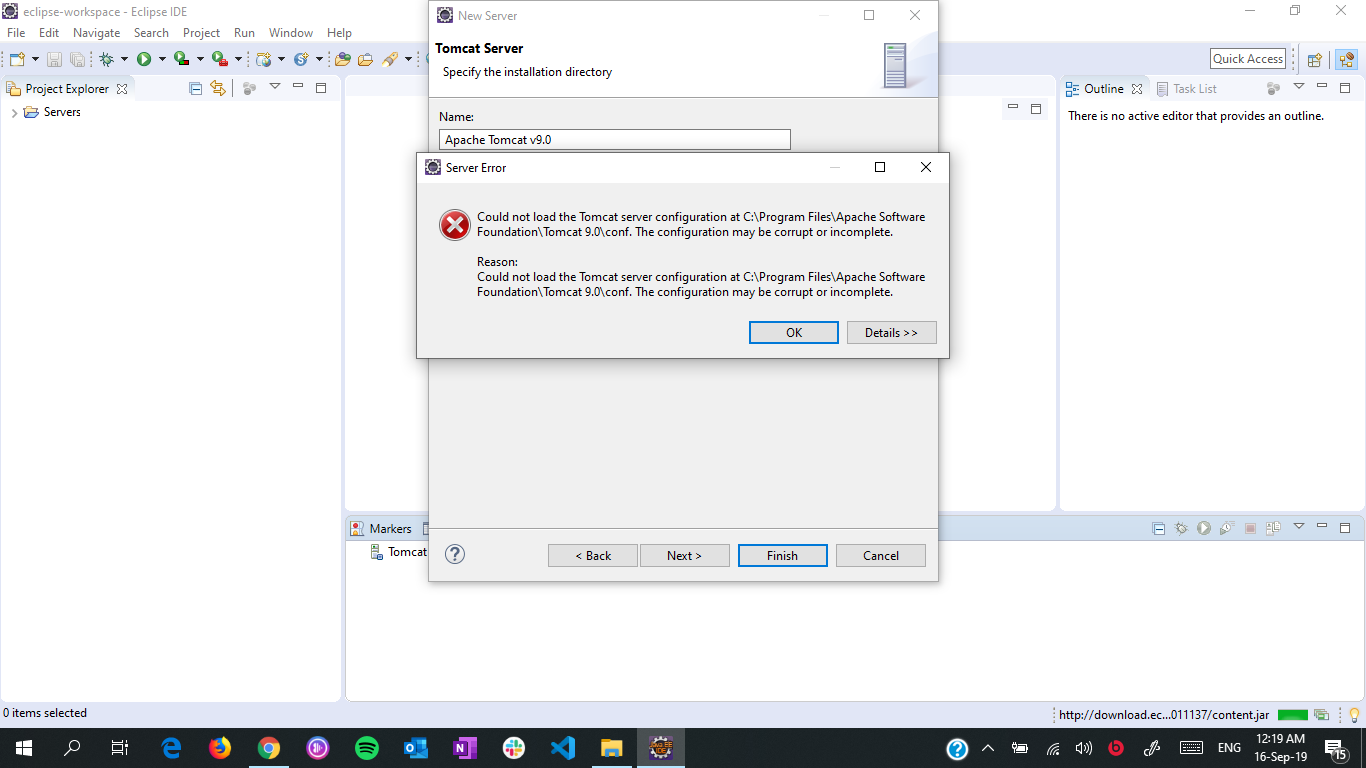Image resolution: width=1366 pixels, height=768 pixels.
Task: Click the Stop the server icon
Action: point(1250,528)
